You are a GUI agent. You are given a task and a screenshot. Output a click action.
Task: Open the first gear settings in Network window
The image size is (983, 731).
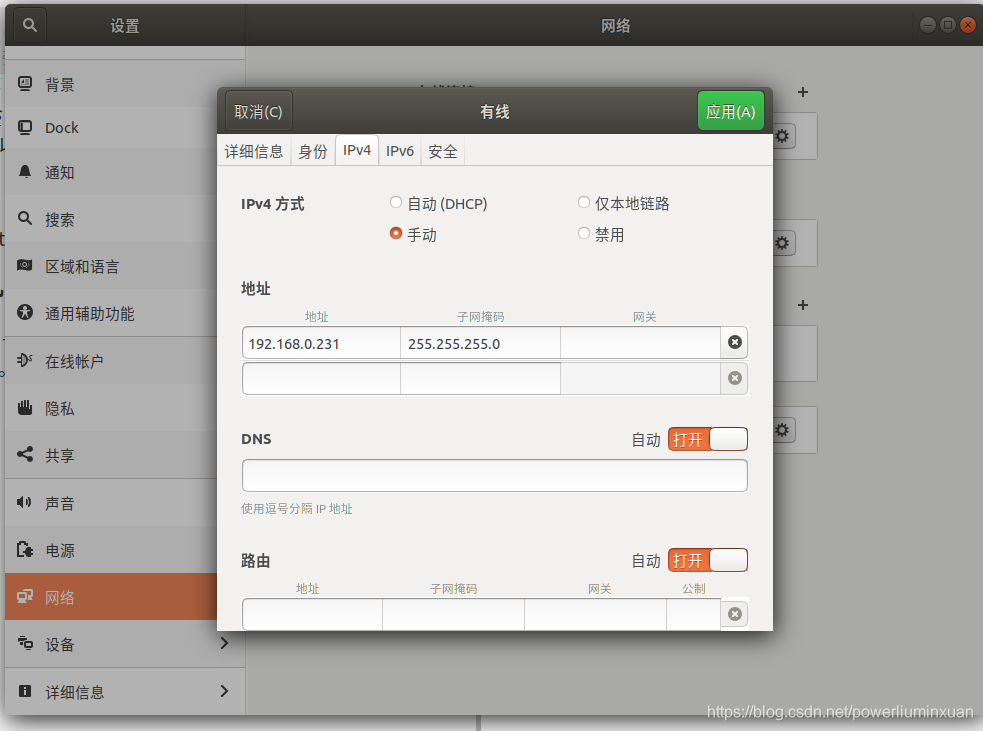(x=782, y=136)
